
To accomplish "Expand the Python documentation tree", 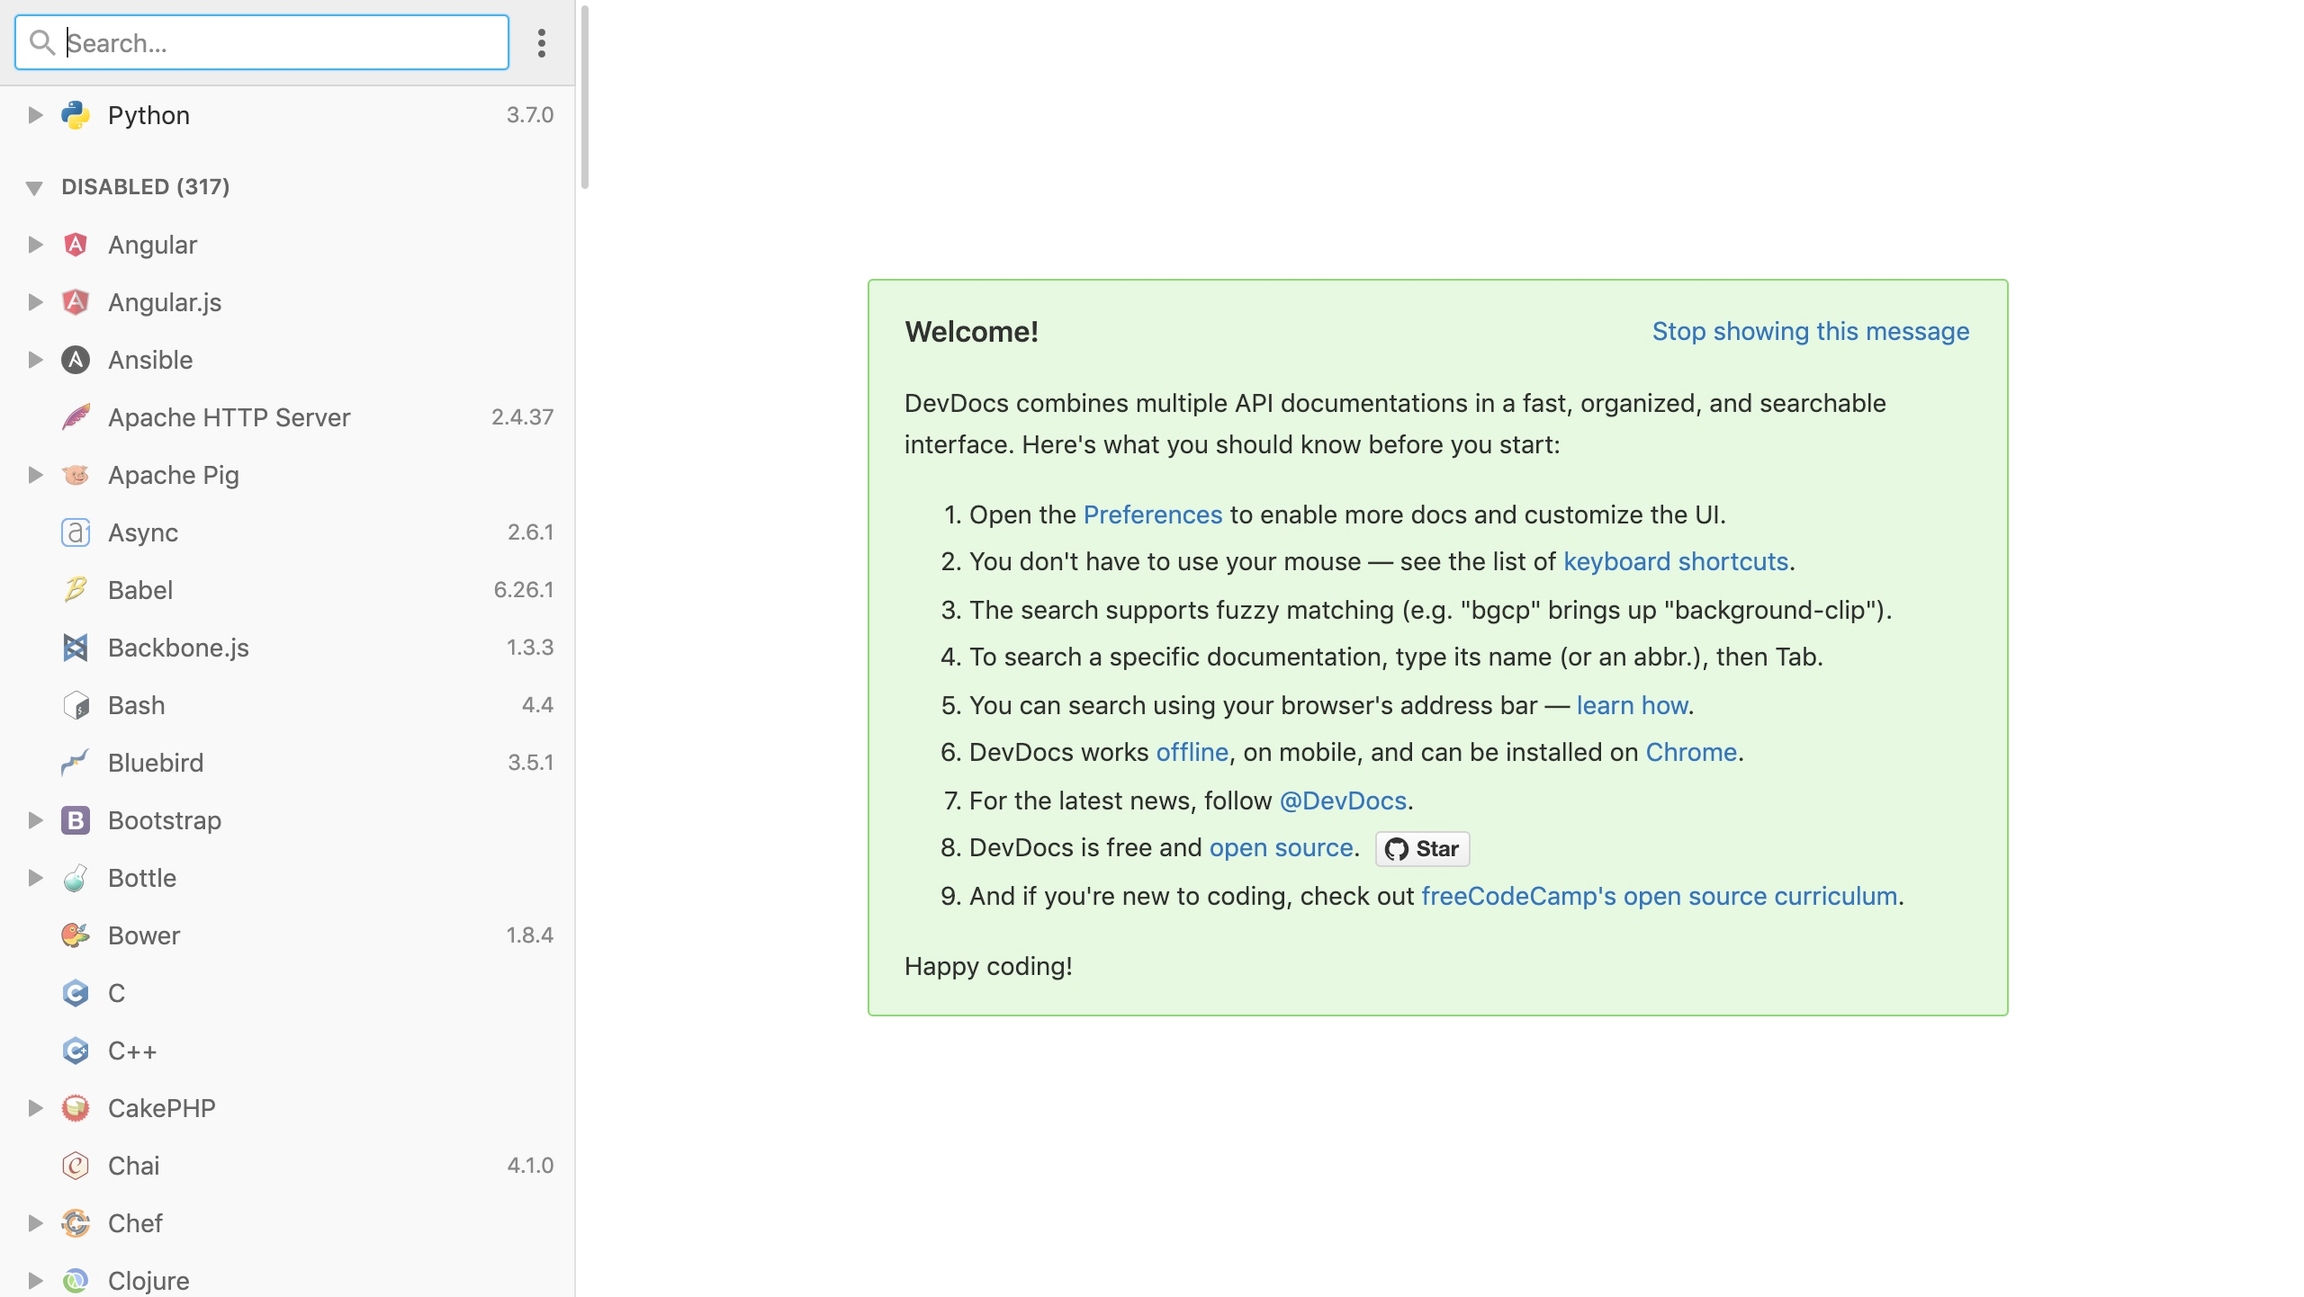I will tap(34, 115).
